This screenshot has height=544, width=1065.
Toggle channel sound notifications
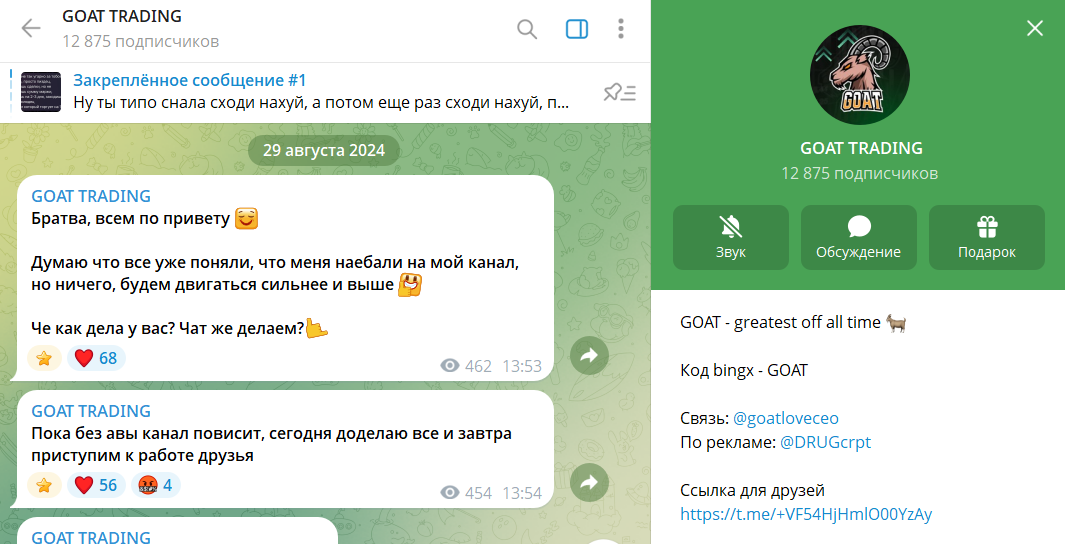pos(730,237)
